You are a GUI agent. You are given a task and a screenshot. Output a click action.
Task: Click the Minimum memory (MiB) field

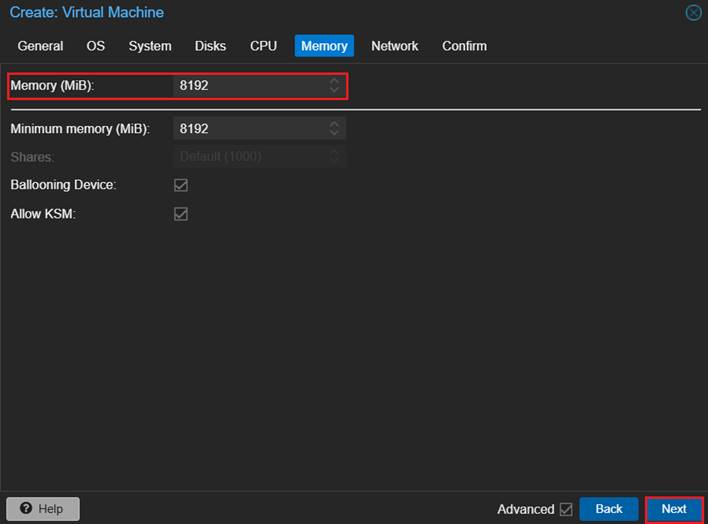click(250, 129)
